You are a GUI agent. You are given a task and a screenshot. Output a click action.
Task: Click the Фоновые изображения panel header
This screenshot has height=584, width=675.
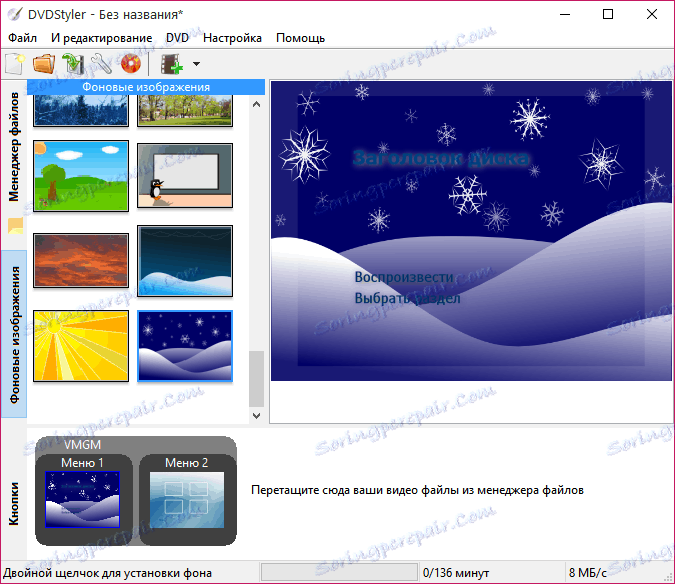pos(146,87)
